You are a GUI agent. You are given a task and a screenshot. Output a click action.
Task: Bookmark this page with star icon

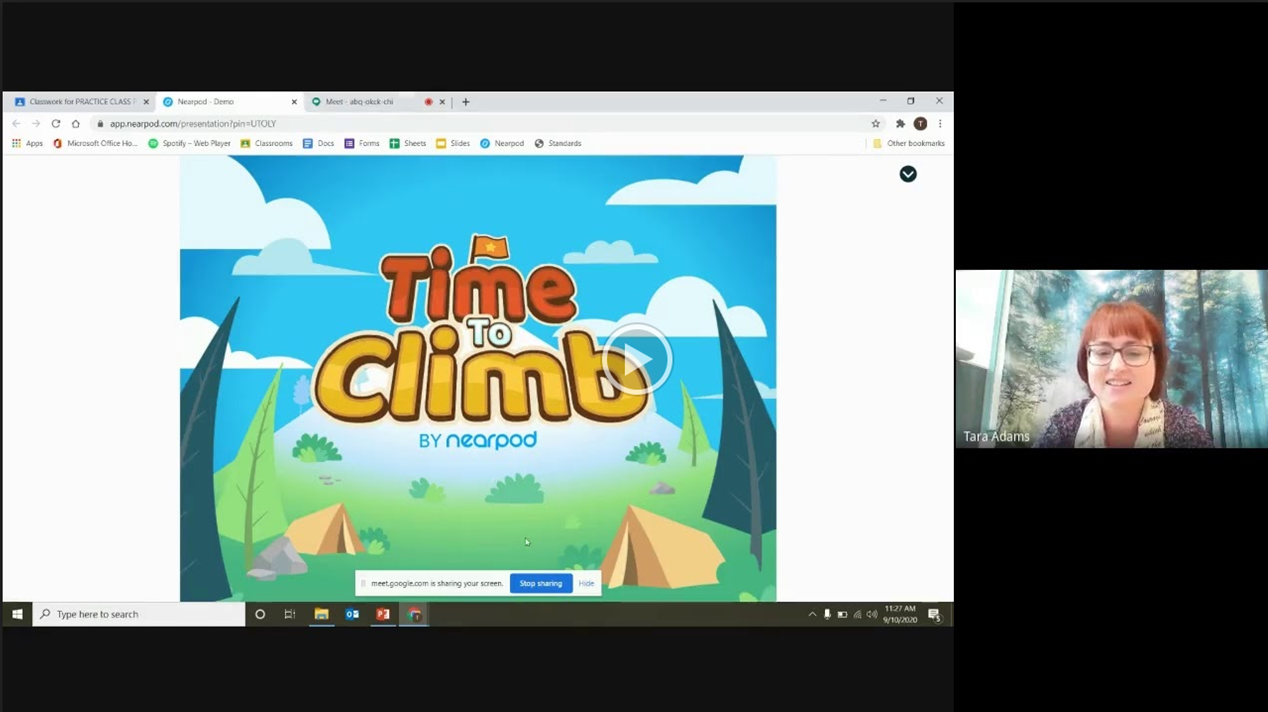tap(876, 124)
